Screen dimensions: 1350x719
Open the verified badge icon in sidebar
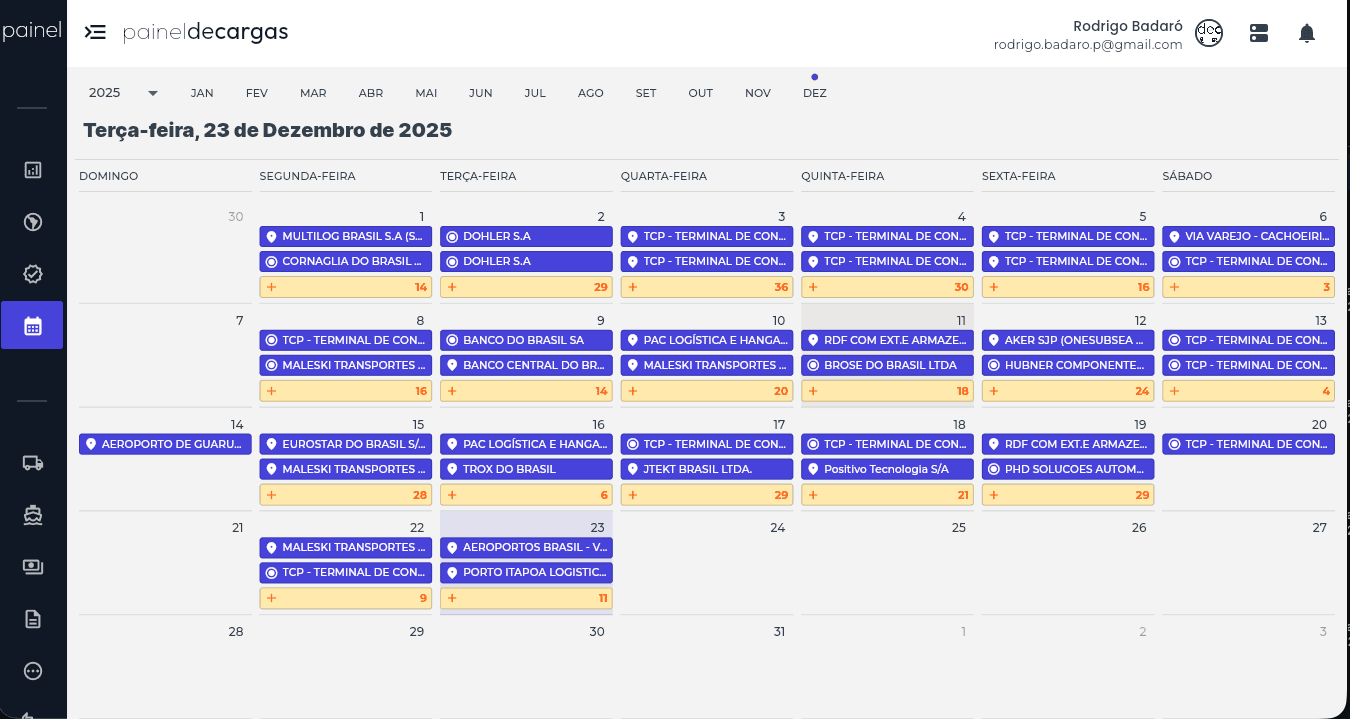tap(33, 274)
